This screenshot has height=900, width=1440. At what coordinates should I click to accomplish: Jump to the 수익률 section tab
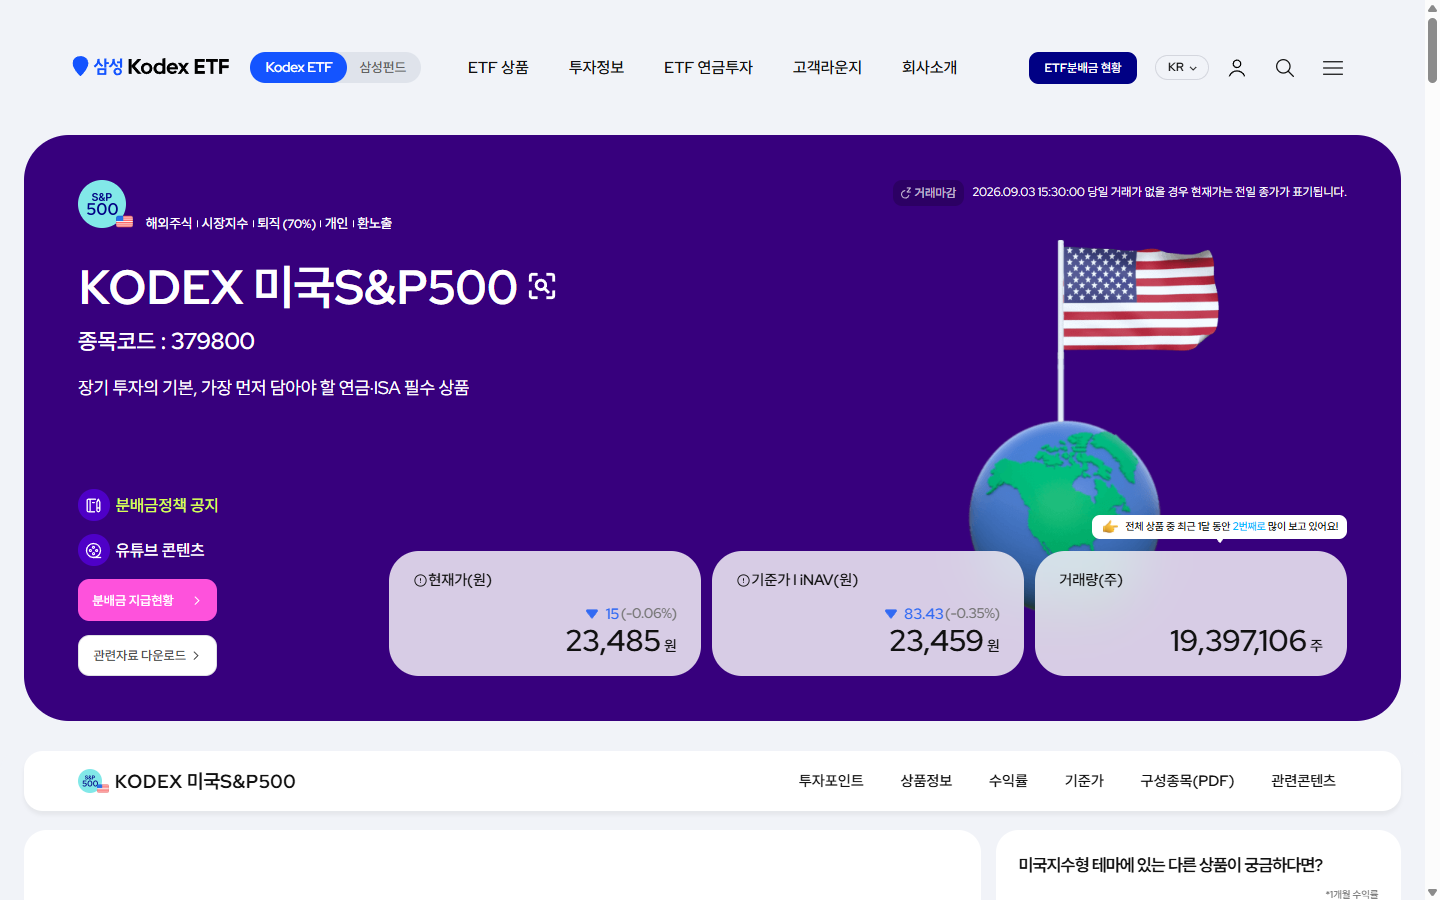[x=1008, y=781]
